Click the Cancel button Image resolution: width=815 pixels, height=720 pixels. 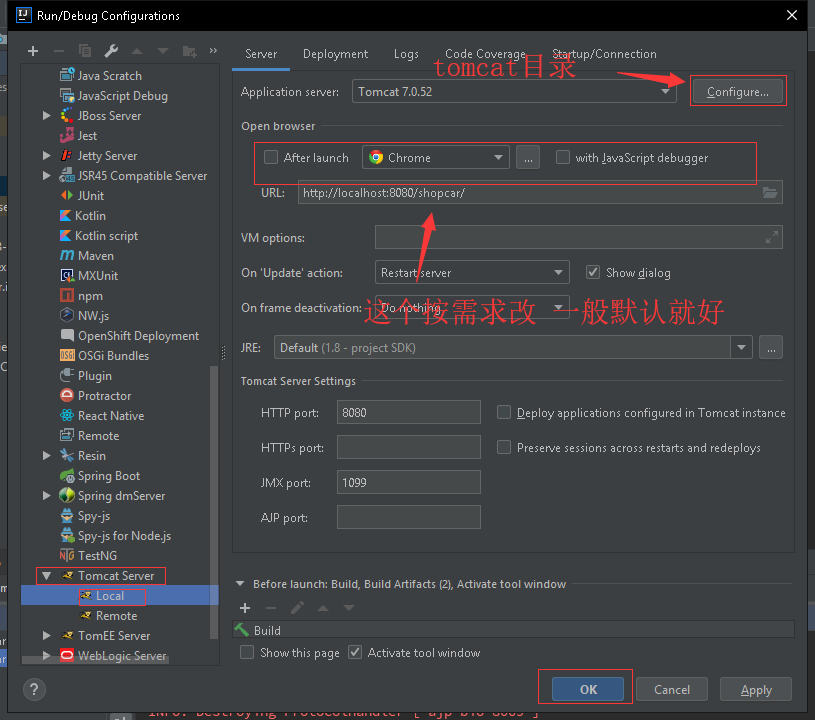point(672,689)
